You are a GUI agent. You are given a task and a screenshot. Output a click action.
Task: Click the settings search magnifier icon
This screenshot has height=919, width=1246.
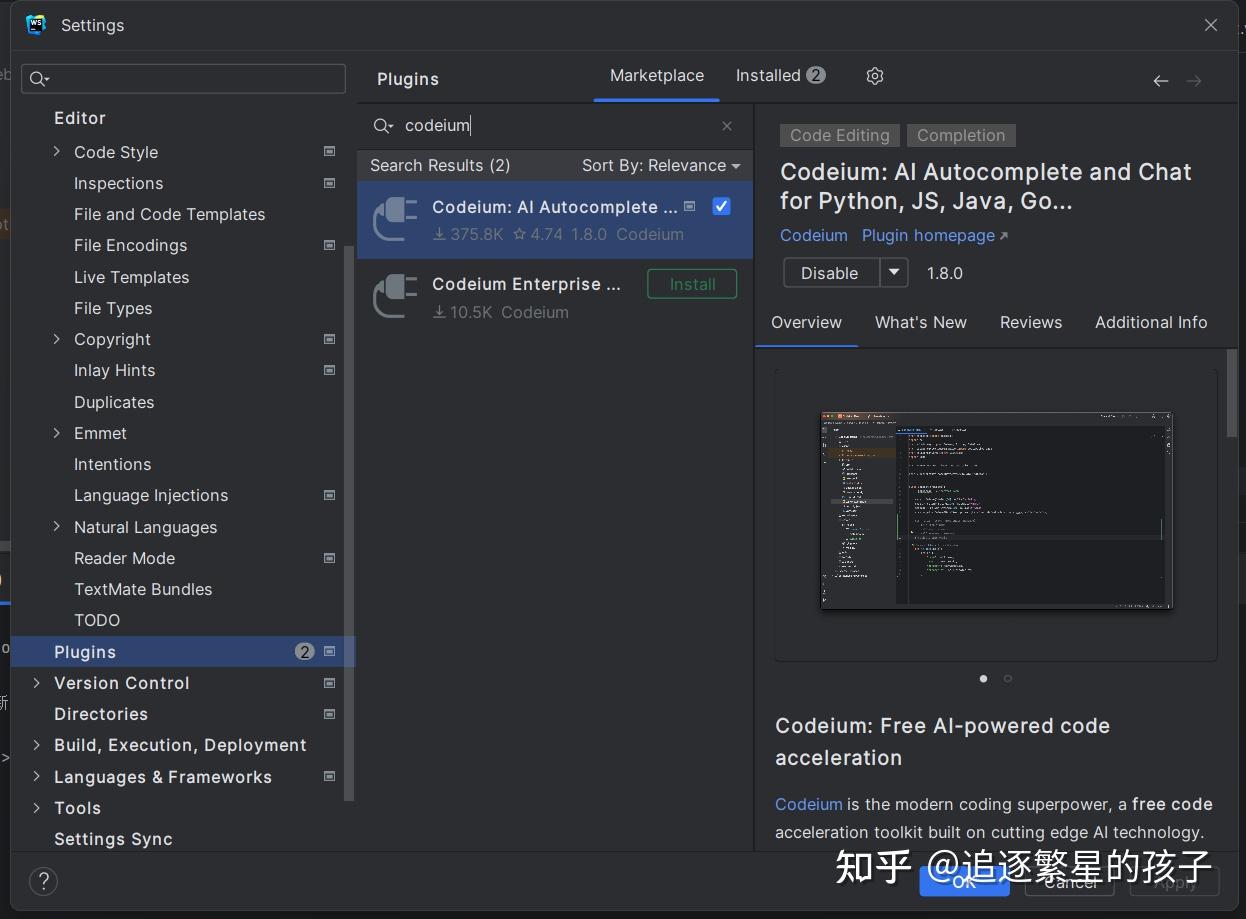pos(39,79)
